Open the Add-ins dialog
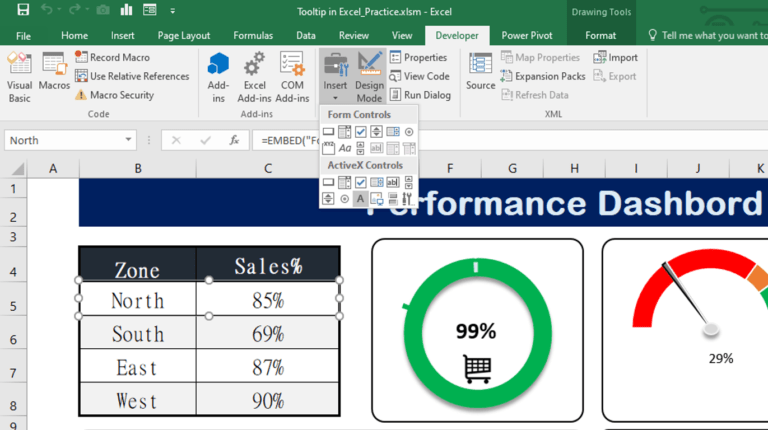768x430 pixels. tap(218, 77)
